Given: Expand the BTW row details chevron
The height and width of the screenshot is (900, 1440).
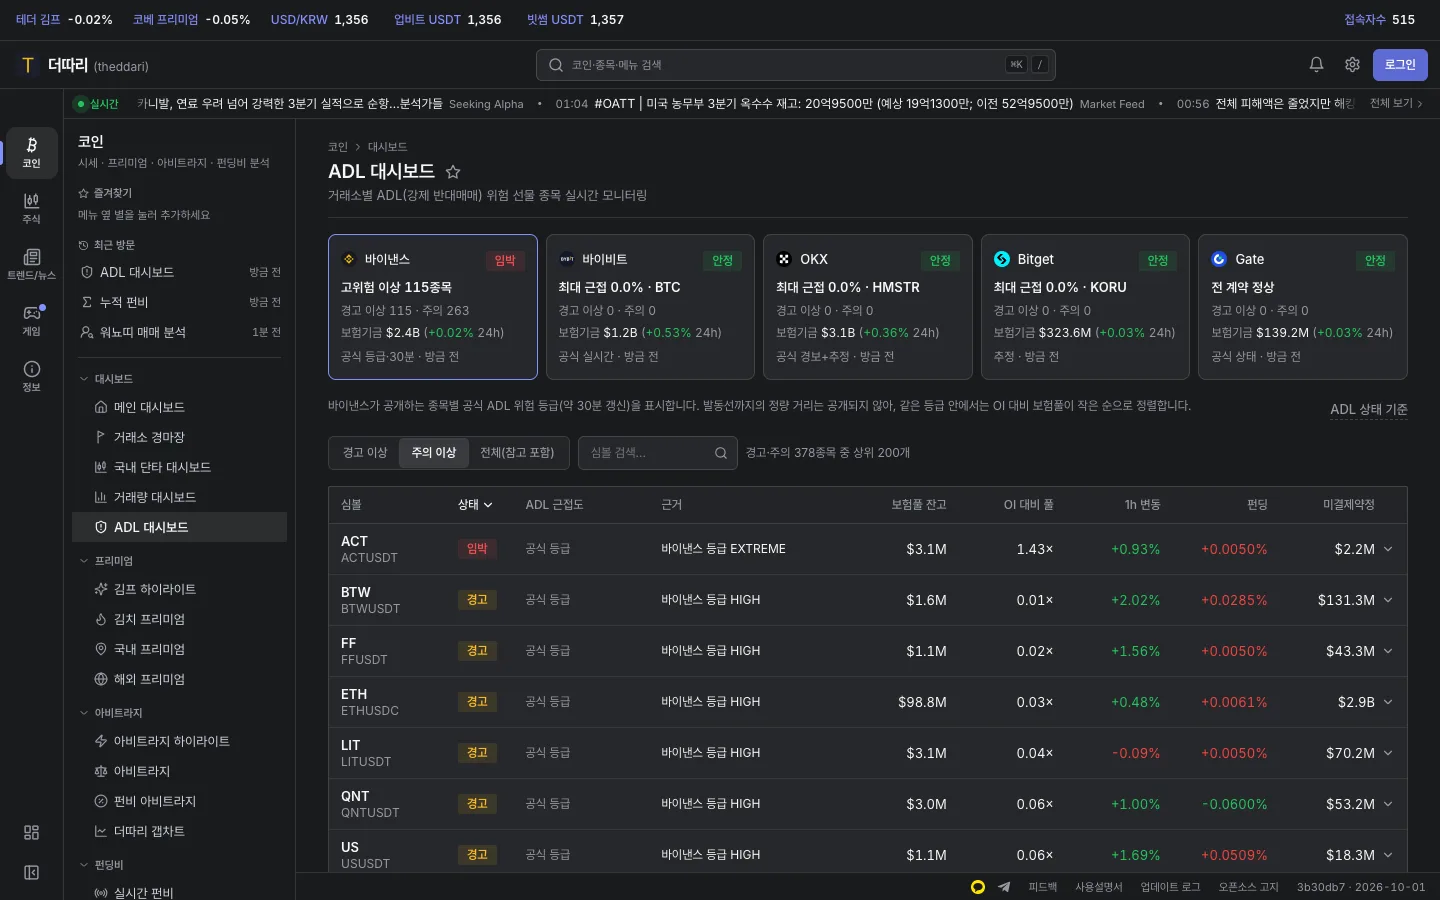Looking at the screenshot, I should point(1388,600).
